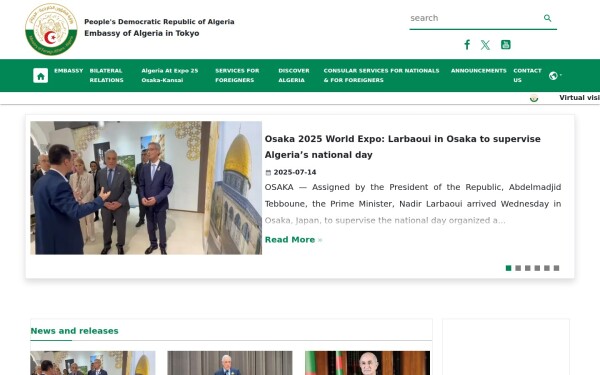Open the YouTube channel icon
600x375 pixels.
[505, 45]
